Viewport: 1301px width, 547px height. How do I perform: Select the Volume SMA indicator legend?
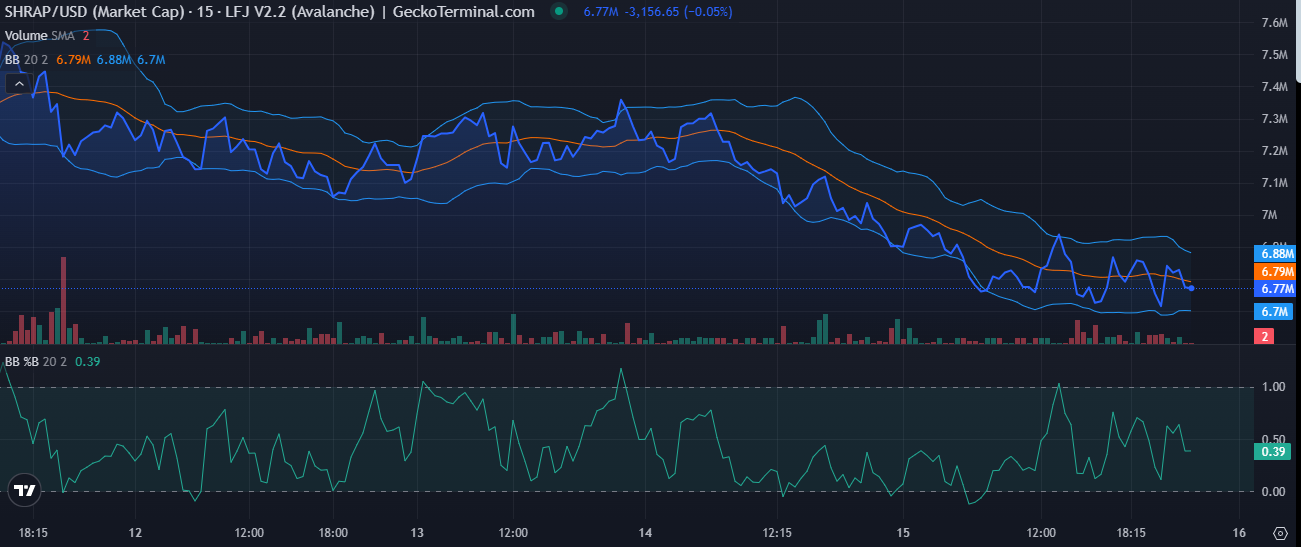47,35
